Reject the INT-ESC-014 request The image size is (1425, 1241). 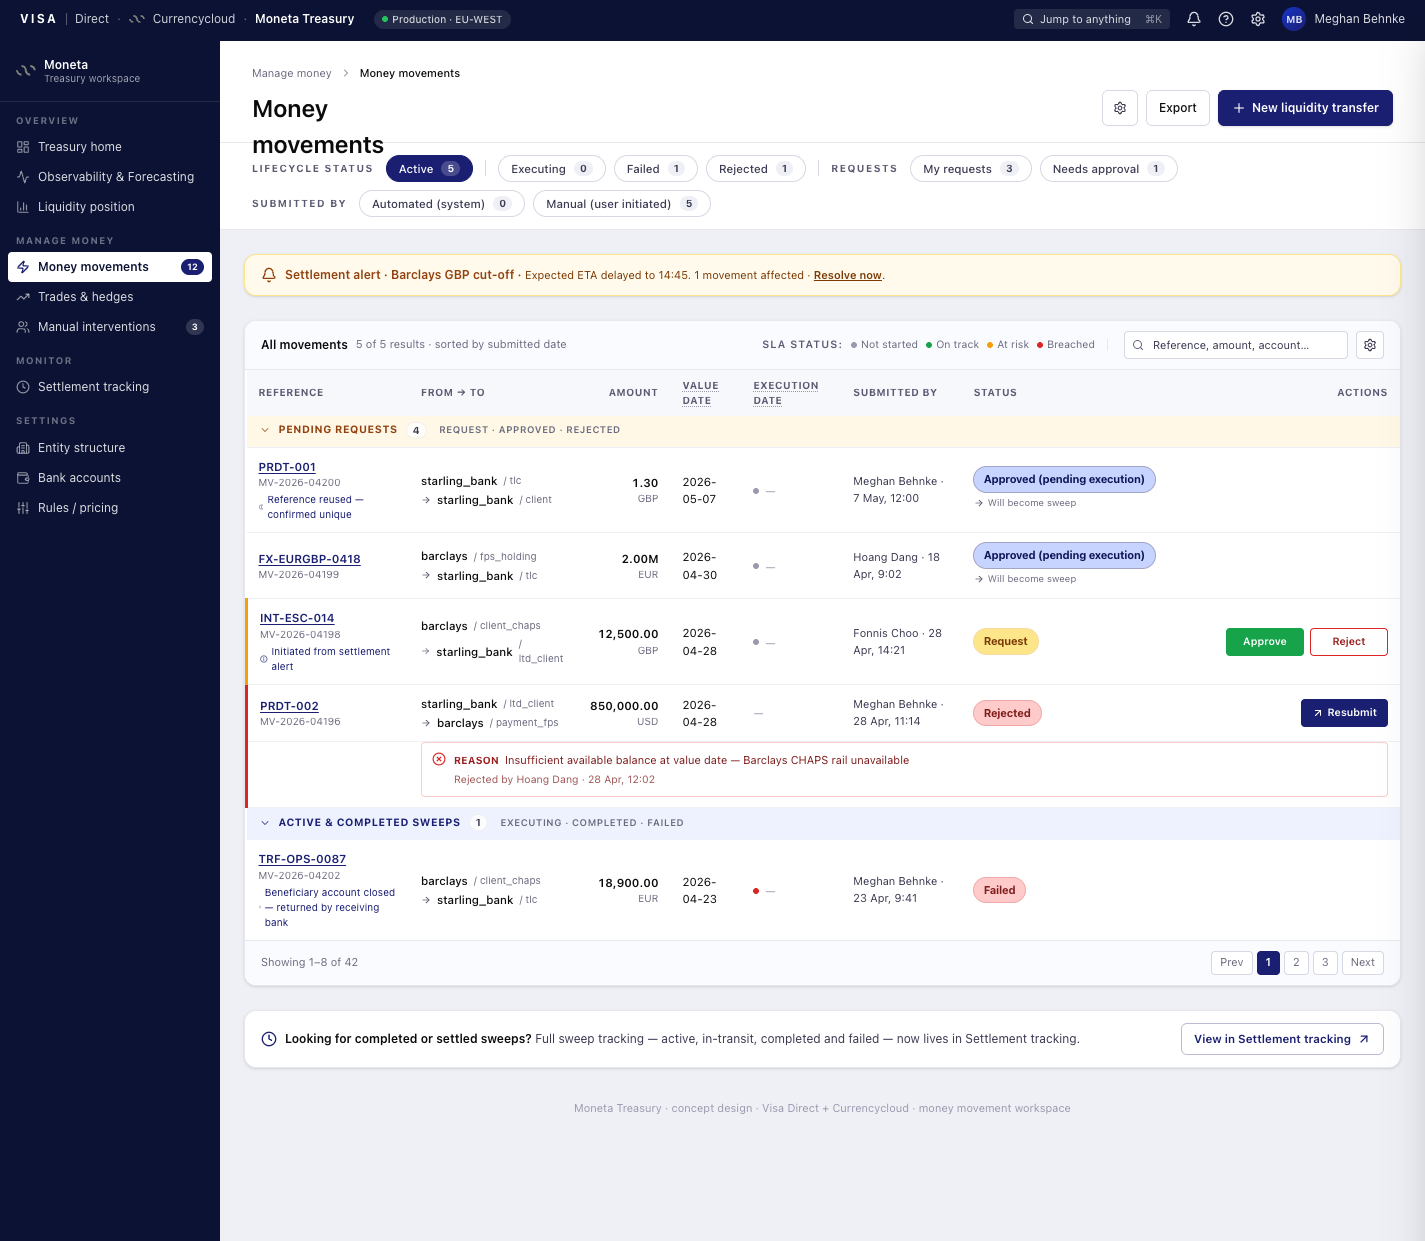[1348, 642]
